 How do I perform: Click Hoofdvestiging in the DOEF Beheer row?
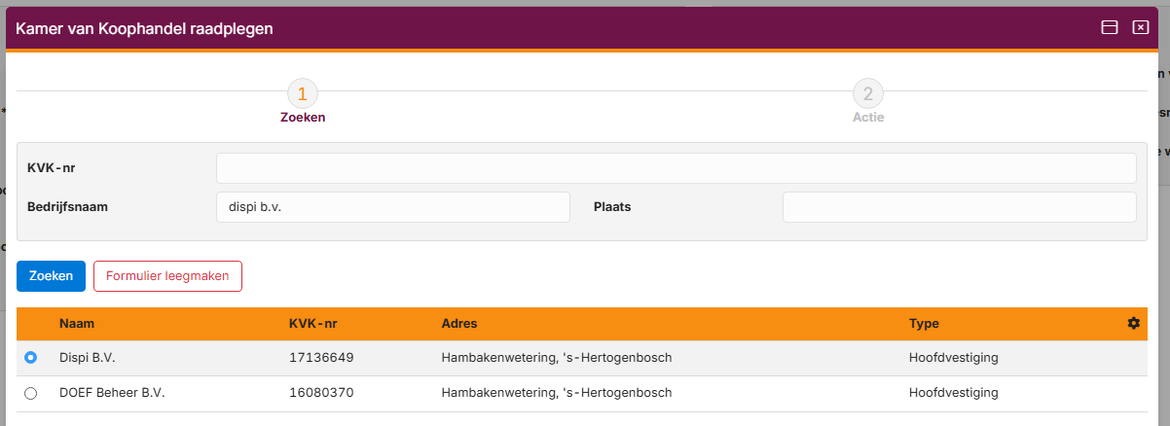[954, 393]
